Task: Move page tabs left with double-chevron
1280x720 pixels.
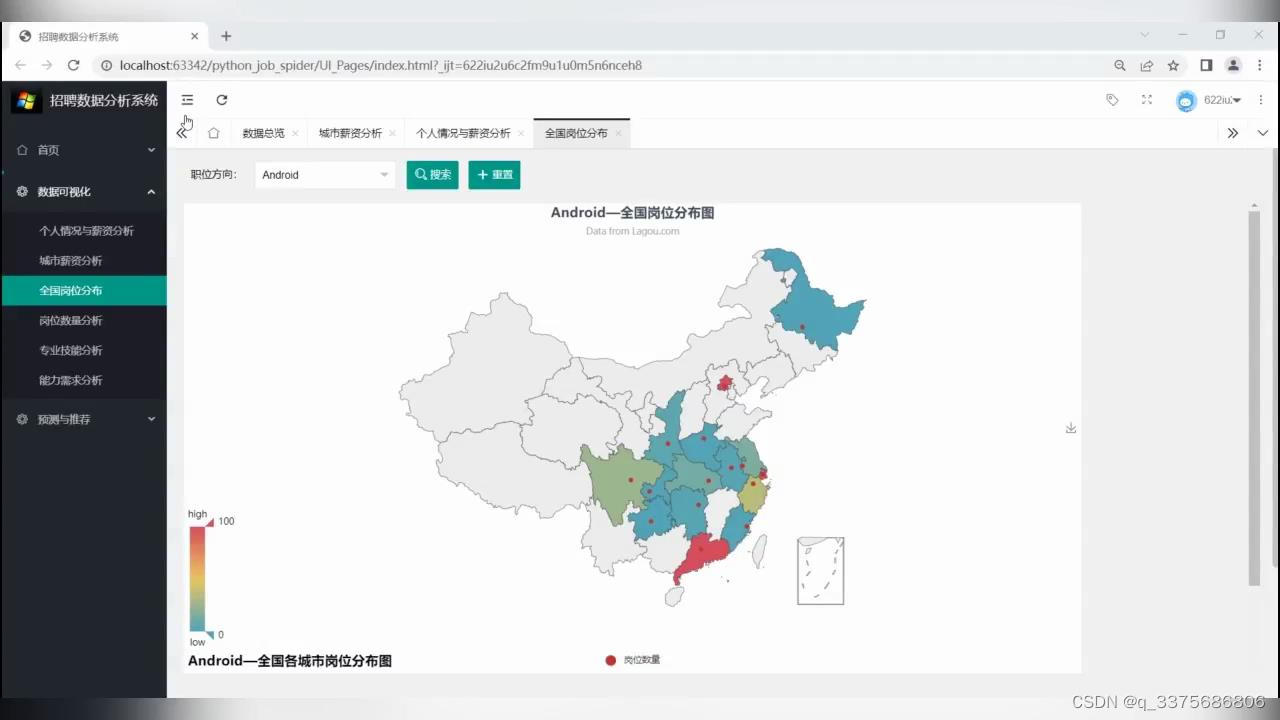Action: pyautogui.click(x=181, y=133)
